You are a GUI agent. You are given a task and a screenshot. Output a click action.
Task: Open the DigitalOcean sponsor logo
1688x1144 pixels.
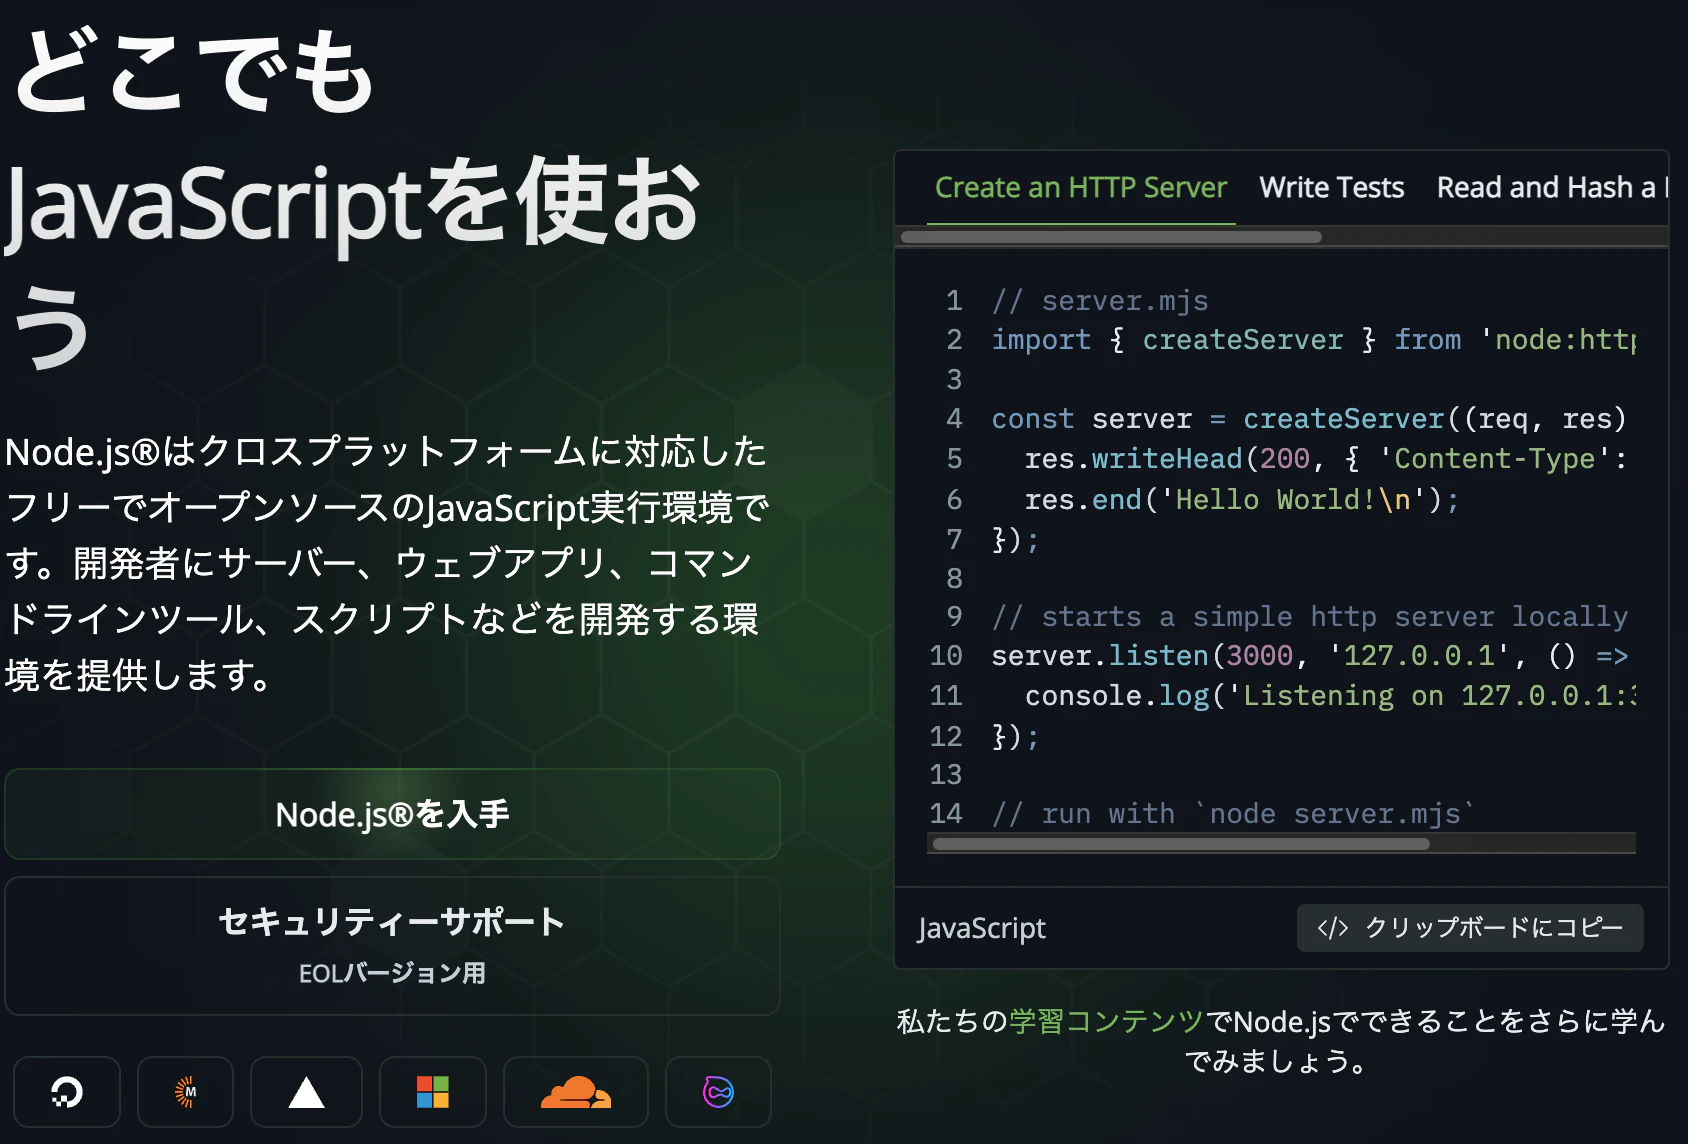[67, 1092]
